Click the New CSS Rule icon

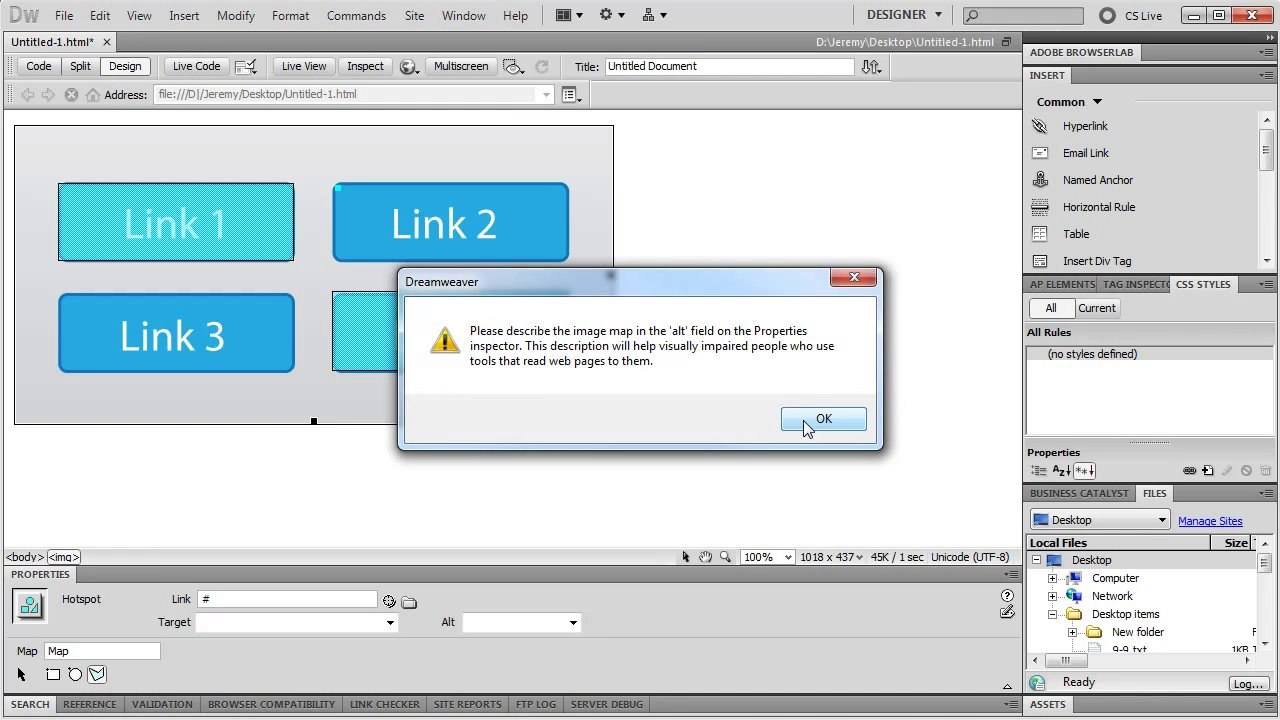point(1208,471)
